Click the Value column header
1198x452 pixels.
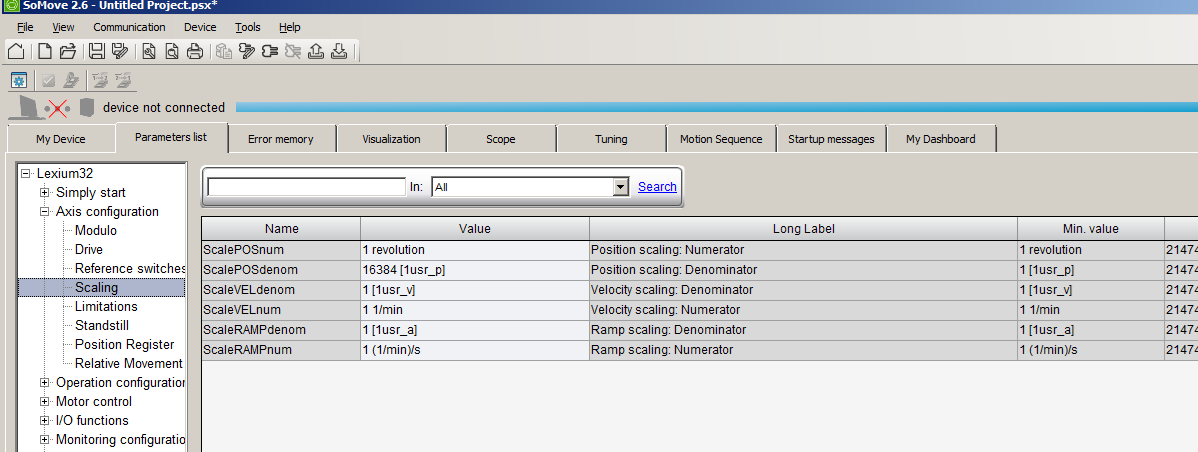[x=474, y=228]
